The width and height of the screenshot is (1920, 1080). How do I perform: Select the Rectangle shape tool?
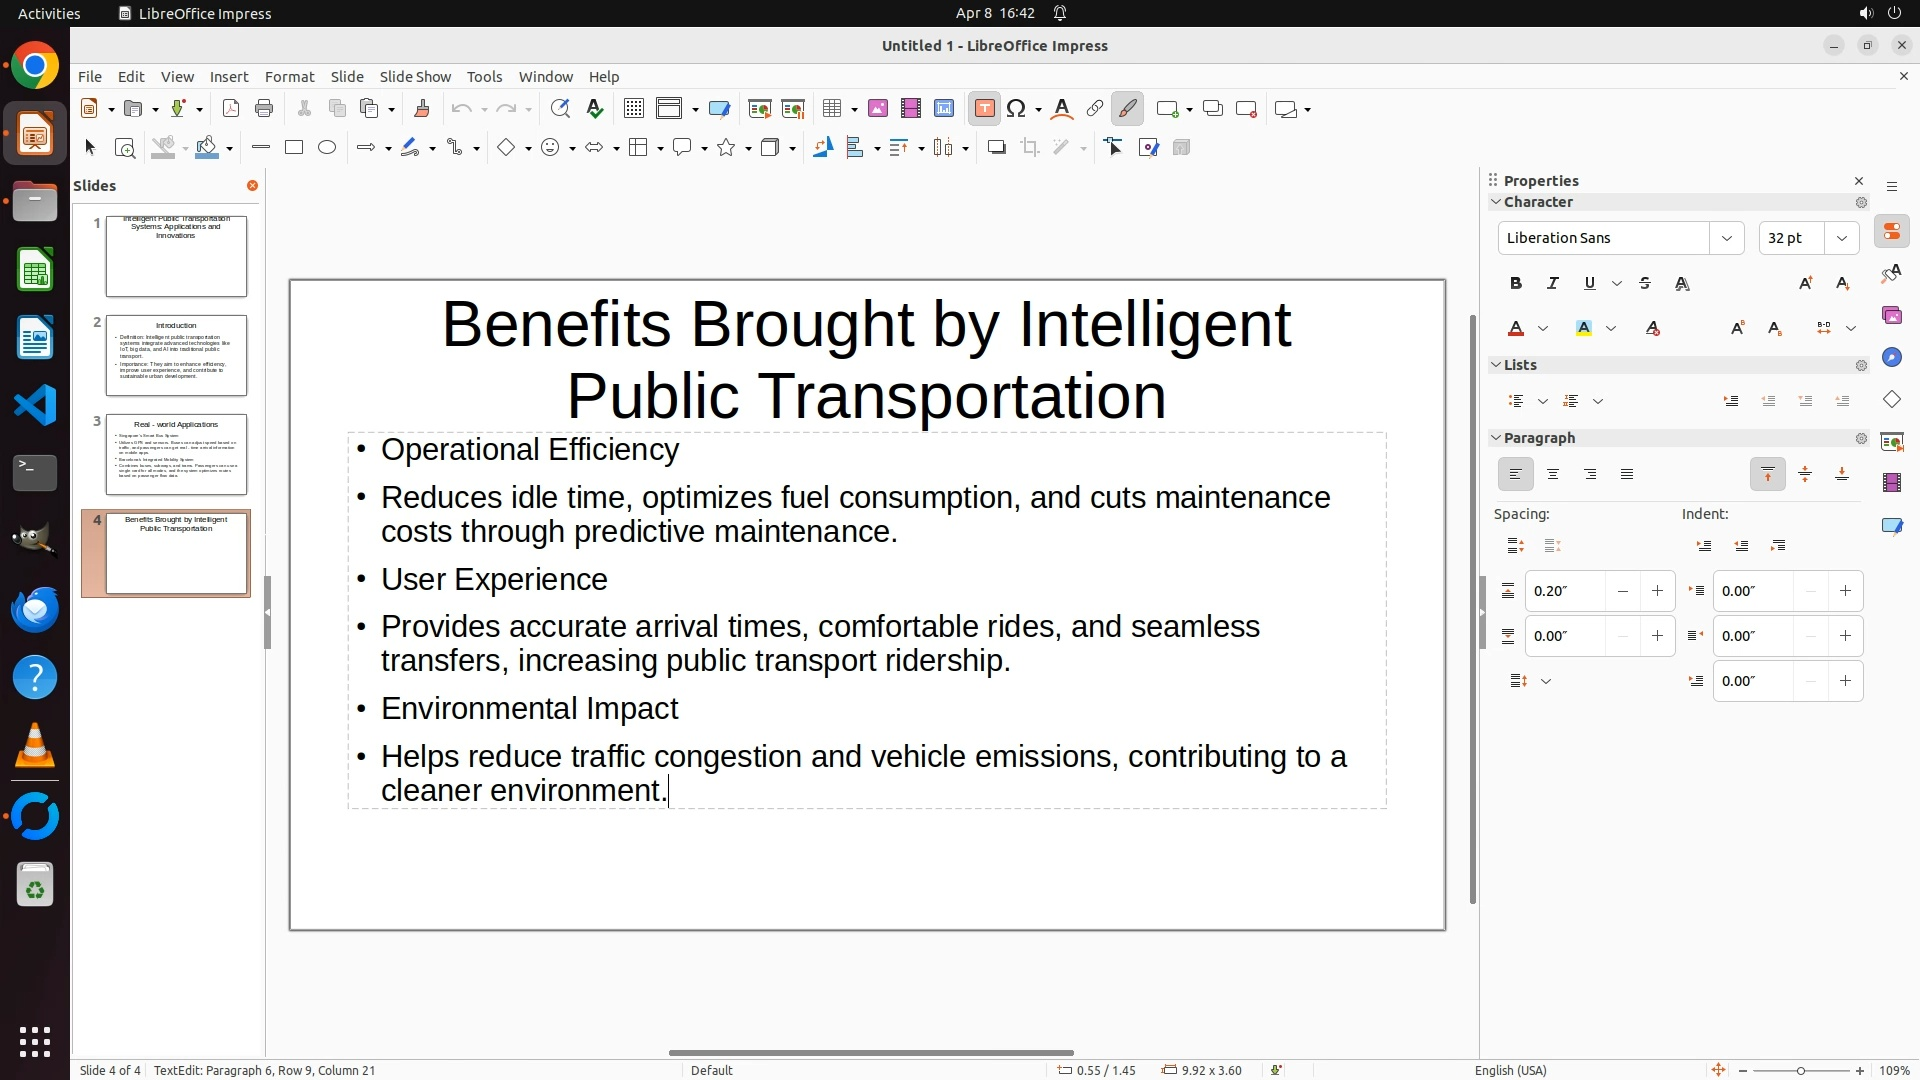click(x=294, y=148)
